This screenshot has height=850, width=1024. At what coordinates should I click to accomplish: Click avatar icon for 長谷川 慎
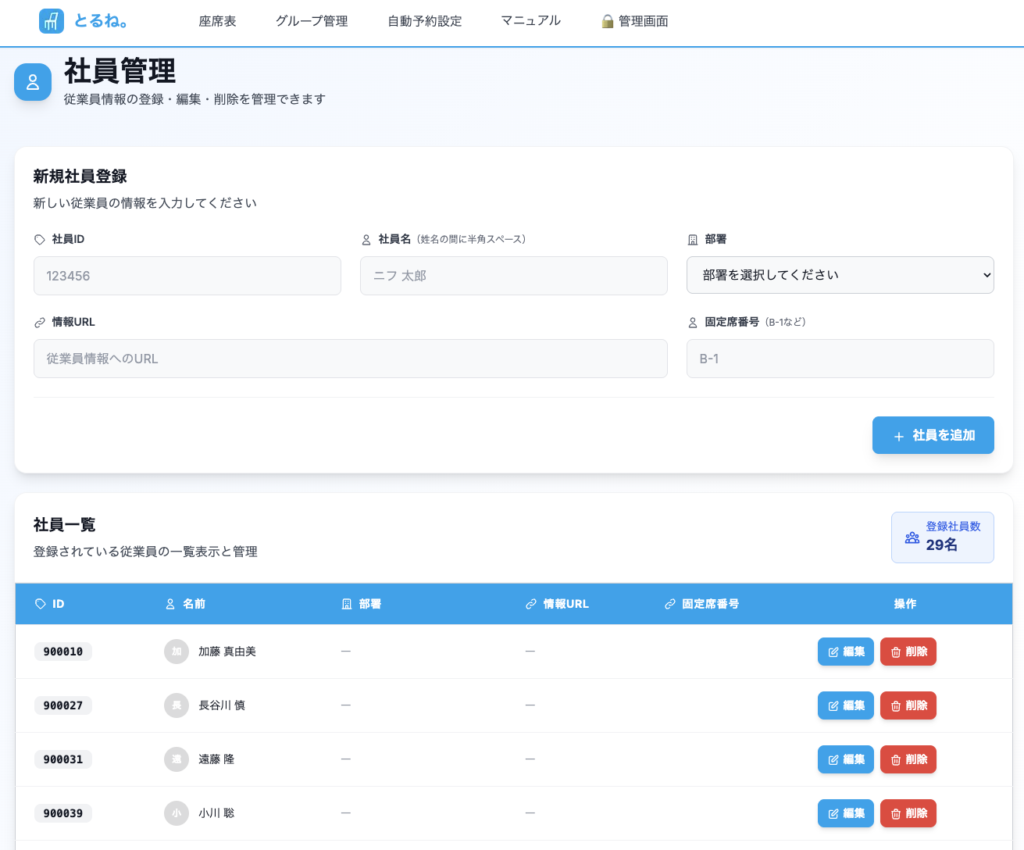(176, 705)
